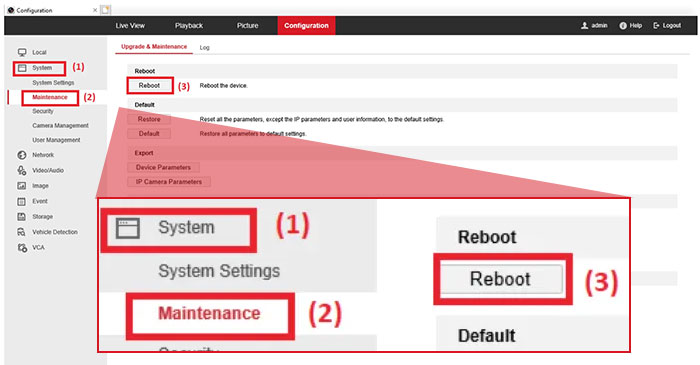Image resolution: width=700 pixels, height=365 pixels.
Task: Open Camera Management submenu item
Action: point(60,125)
